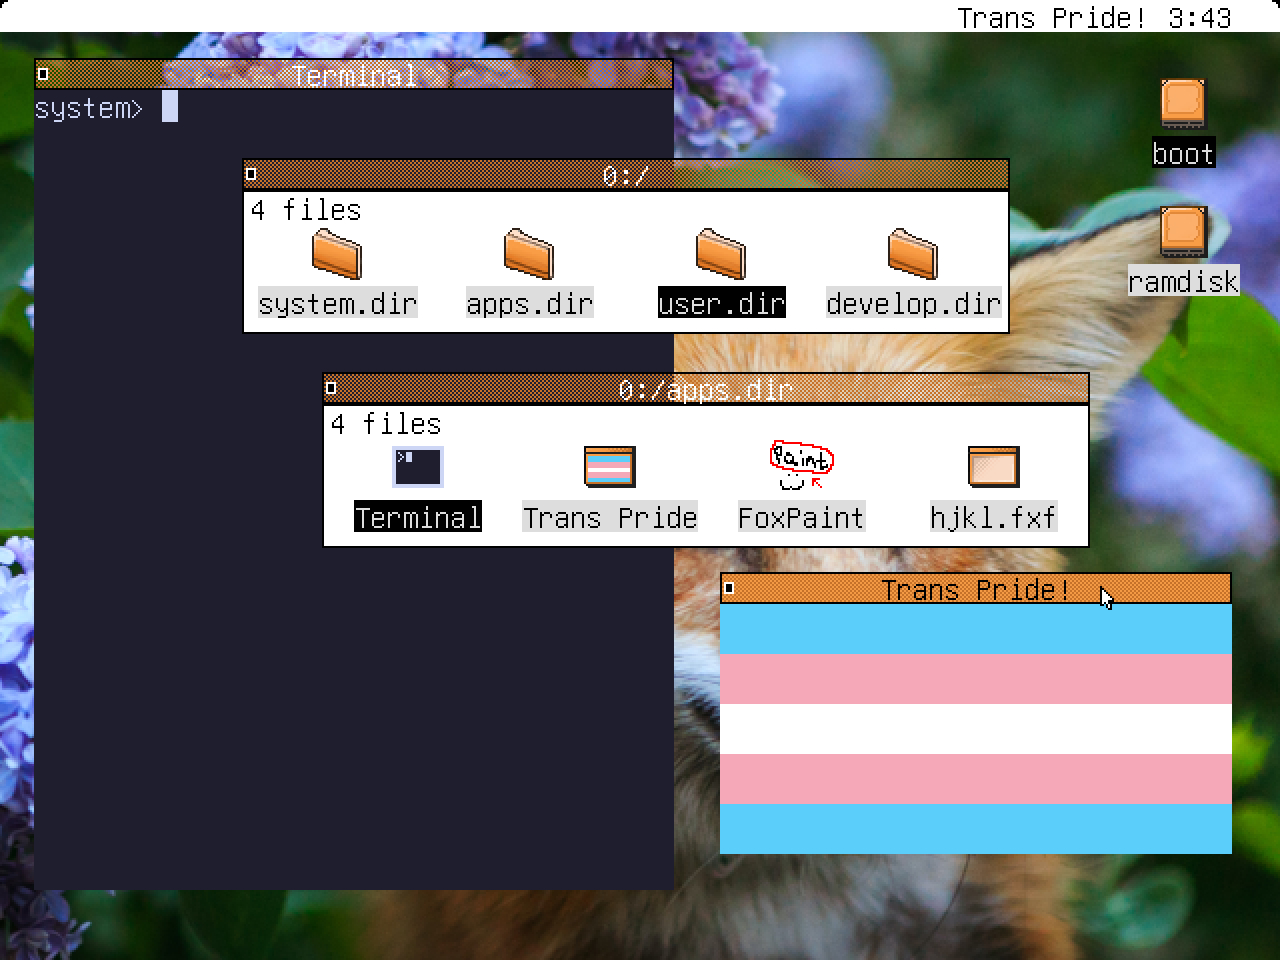Close the Trans Pride! flag window
Image resolution: width=1280 pixels, height=960 pixels.
tap(729, 588)
